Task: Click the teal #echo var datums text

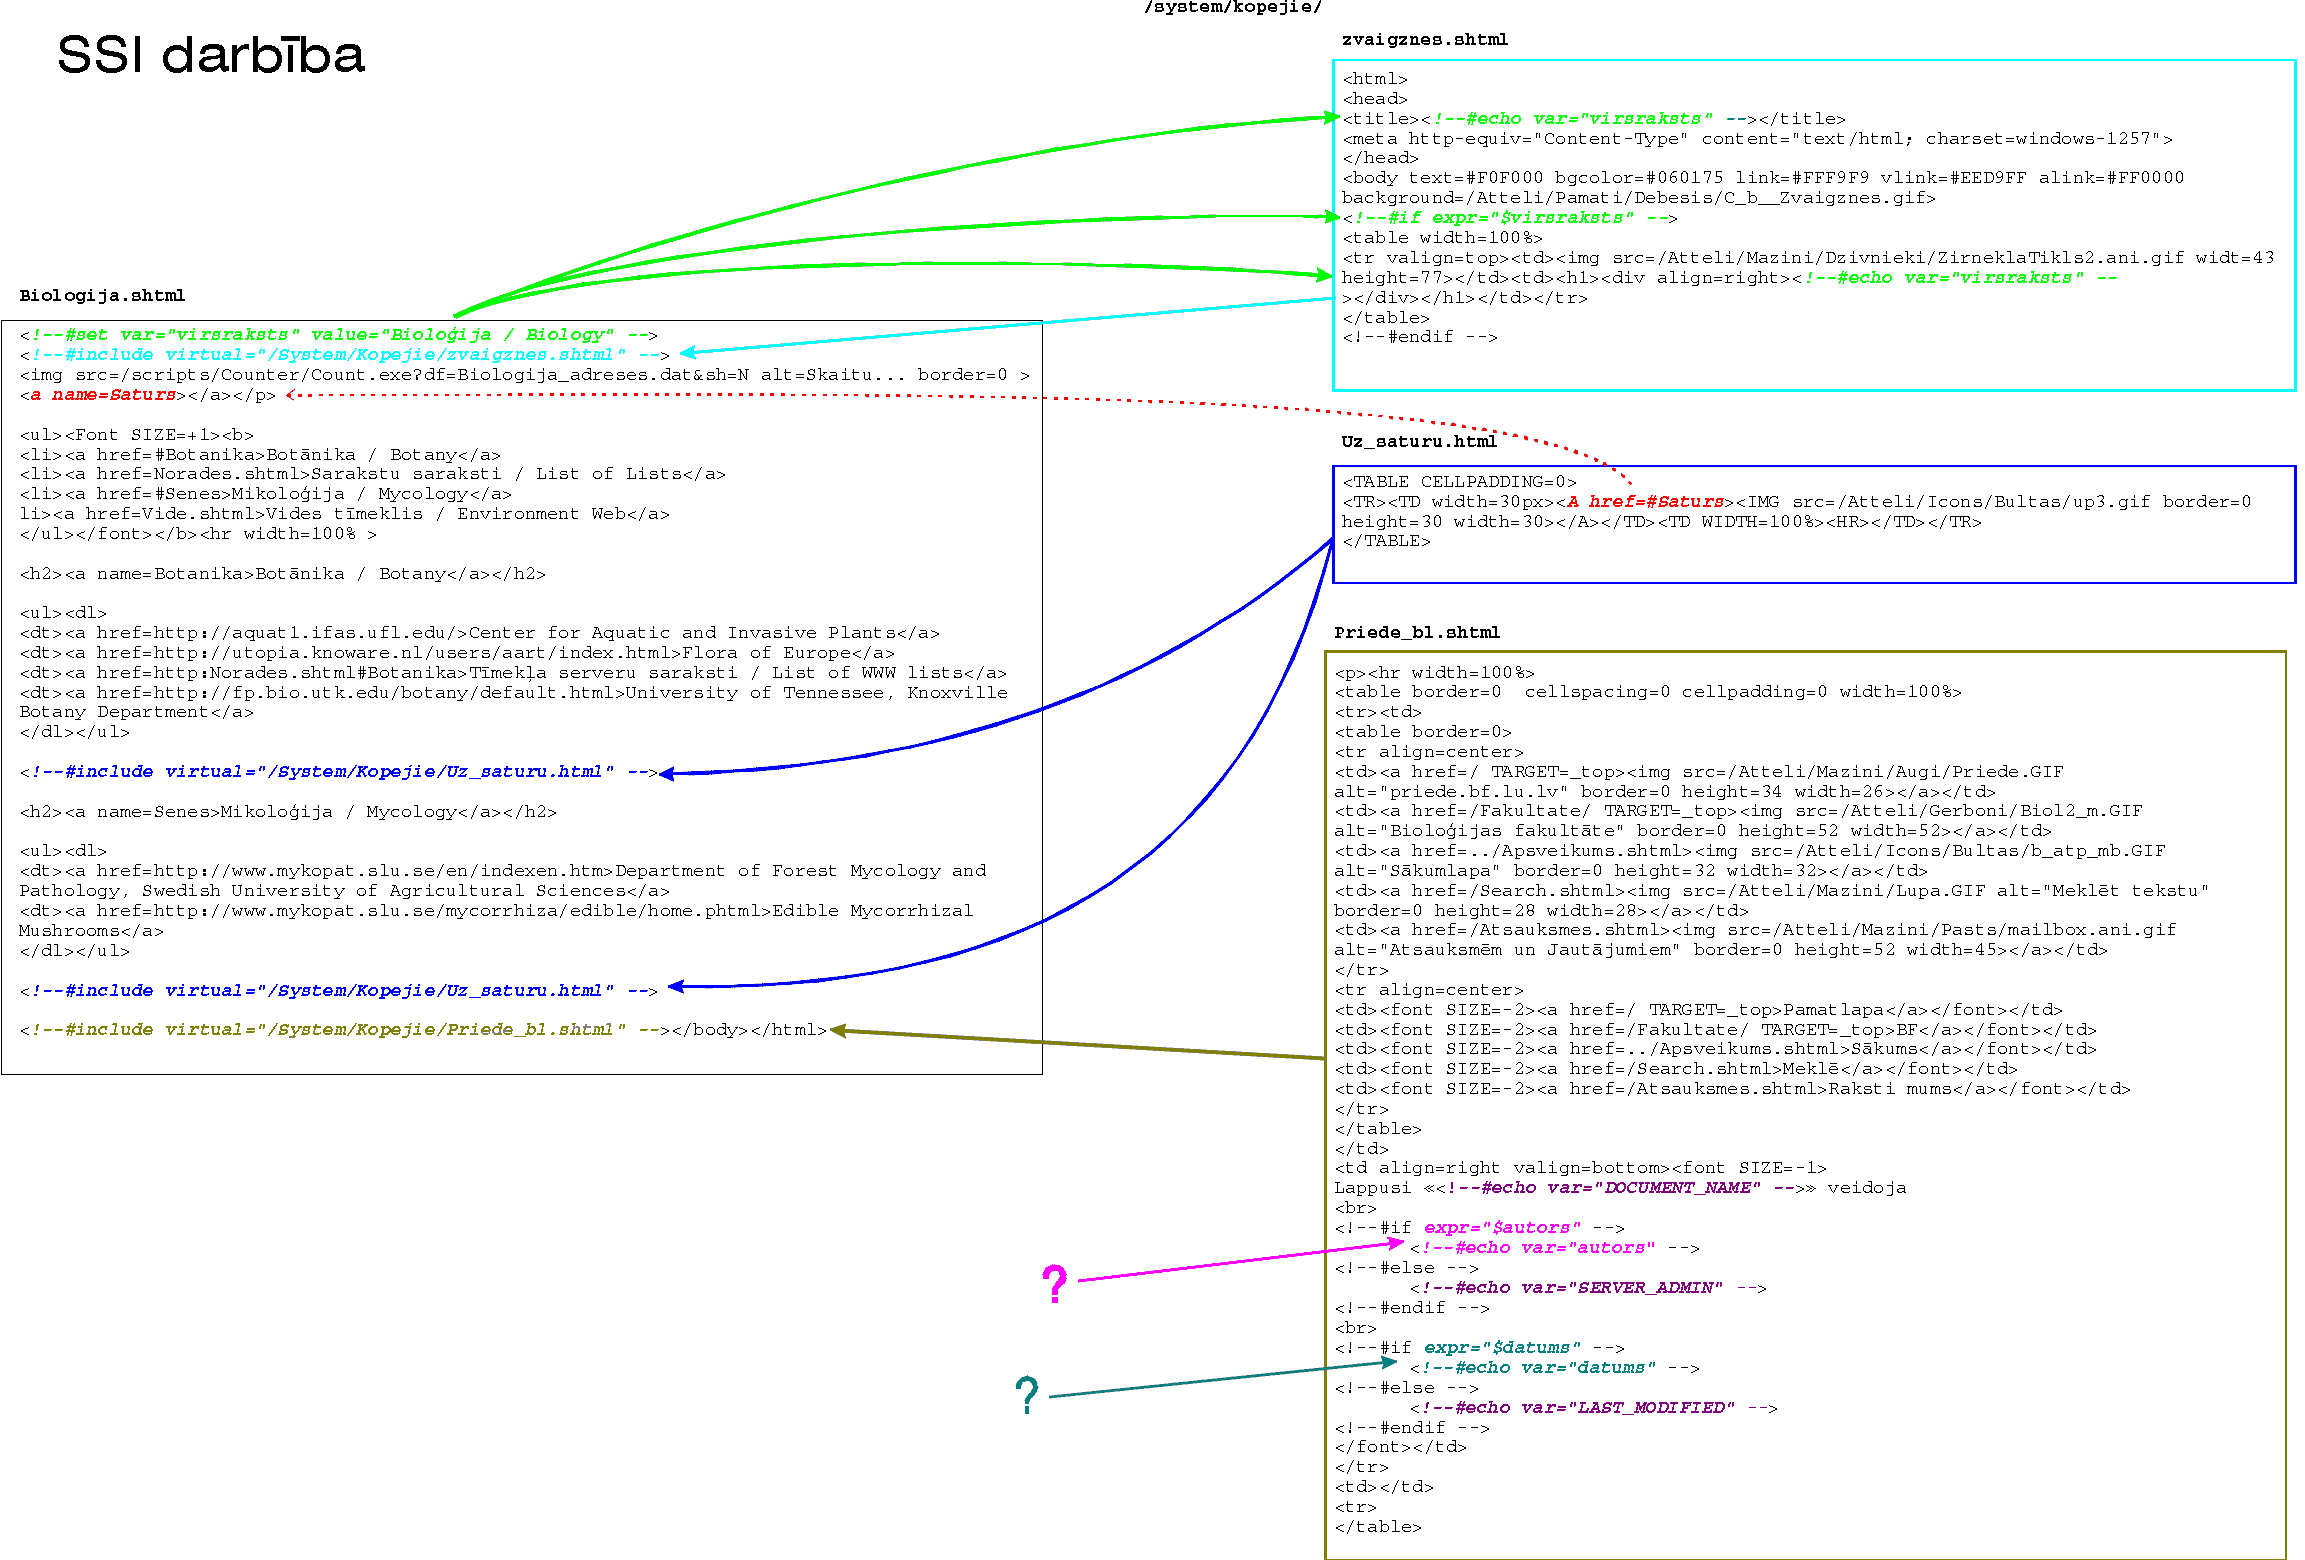Action: point(1537,1367)
